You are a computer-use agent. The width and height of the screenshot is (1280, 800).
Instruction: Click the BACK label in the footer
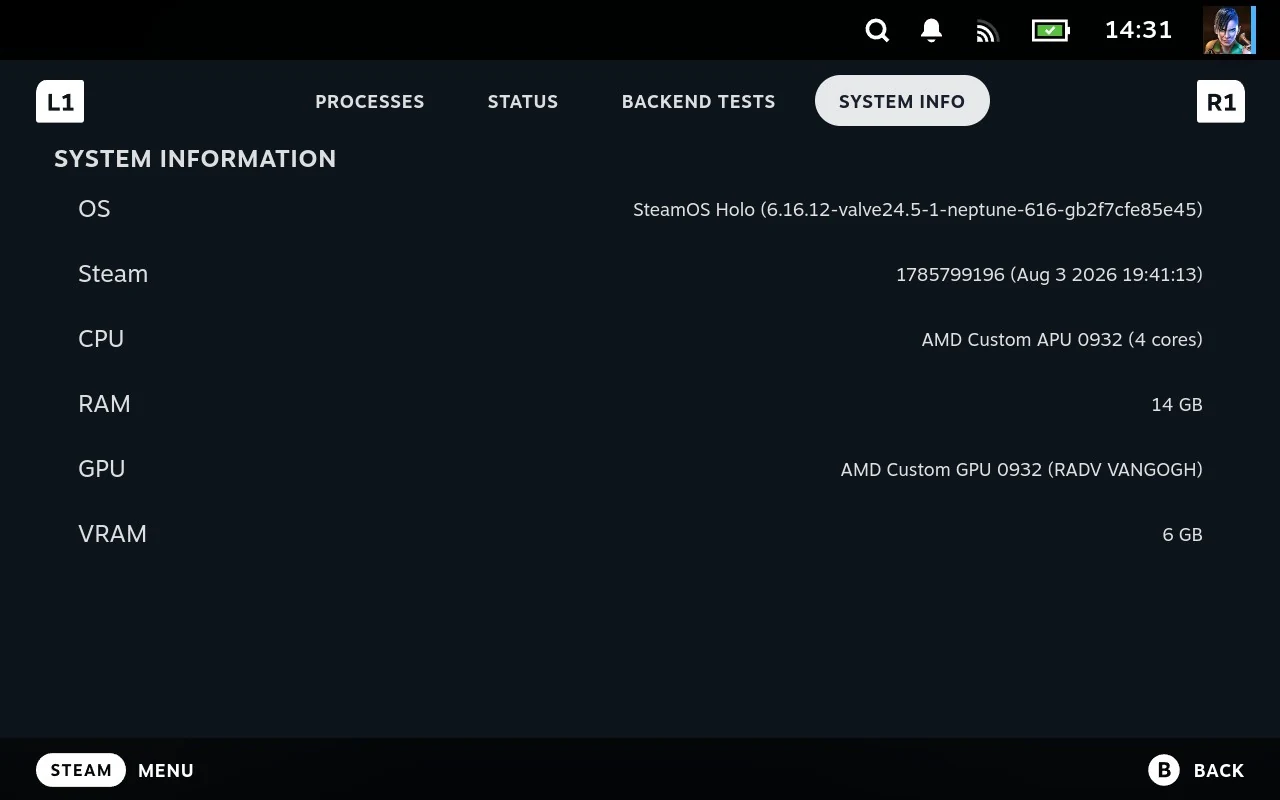1219,770
